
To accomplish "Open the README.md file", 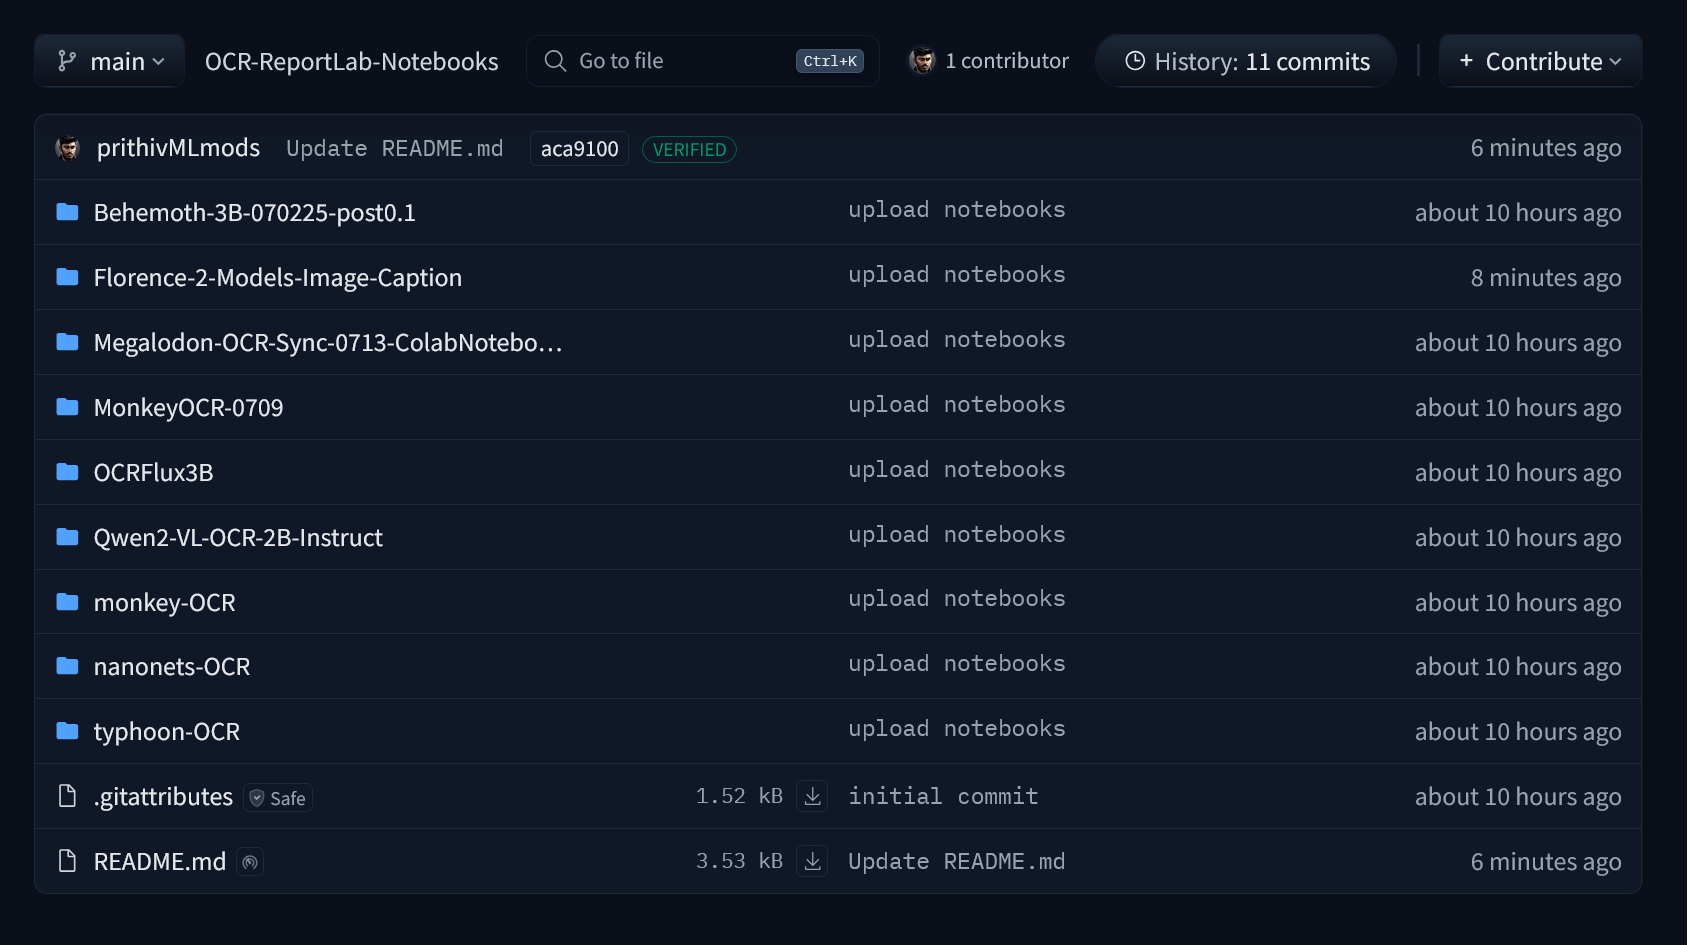I will tap(160, 862).
